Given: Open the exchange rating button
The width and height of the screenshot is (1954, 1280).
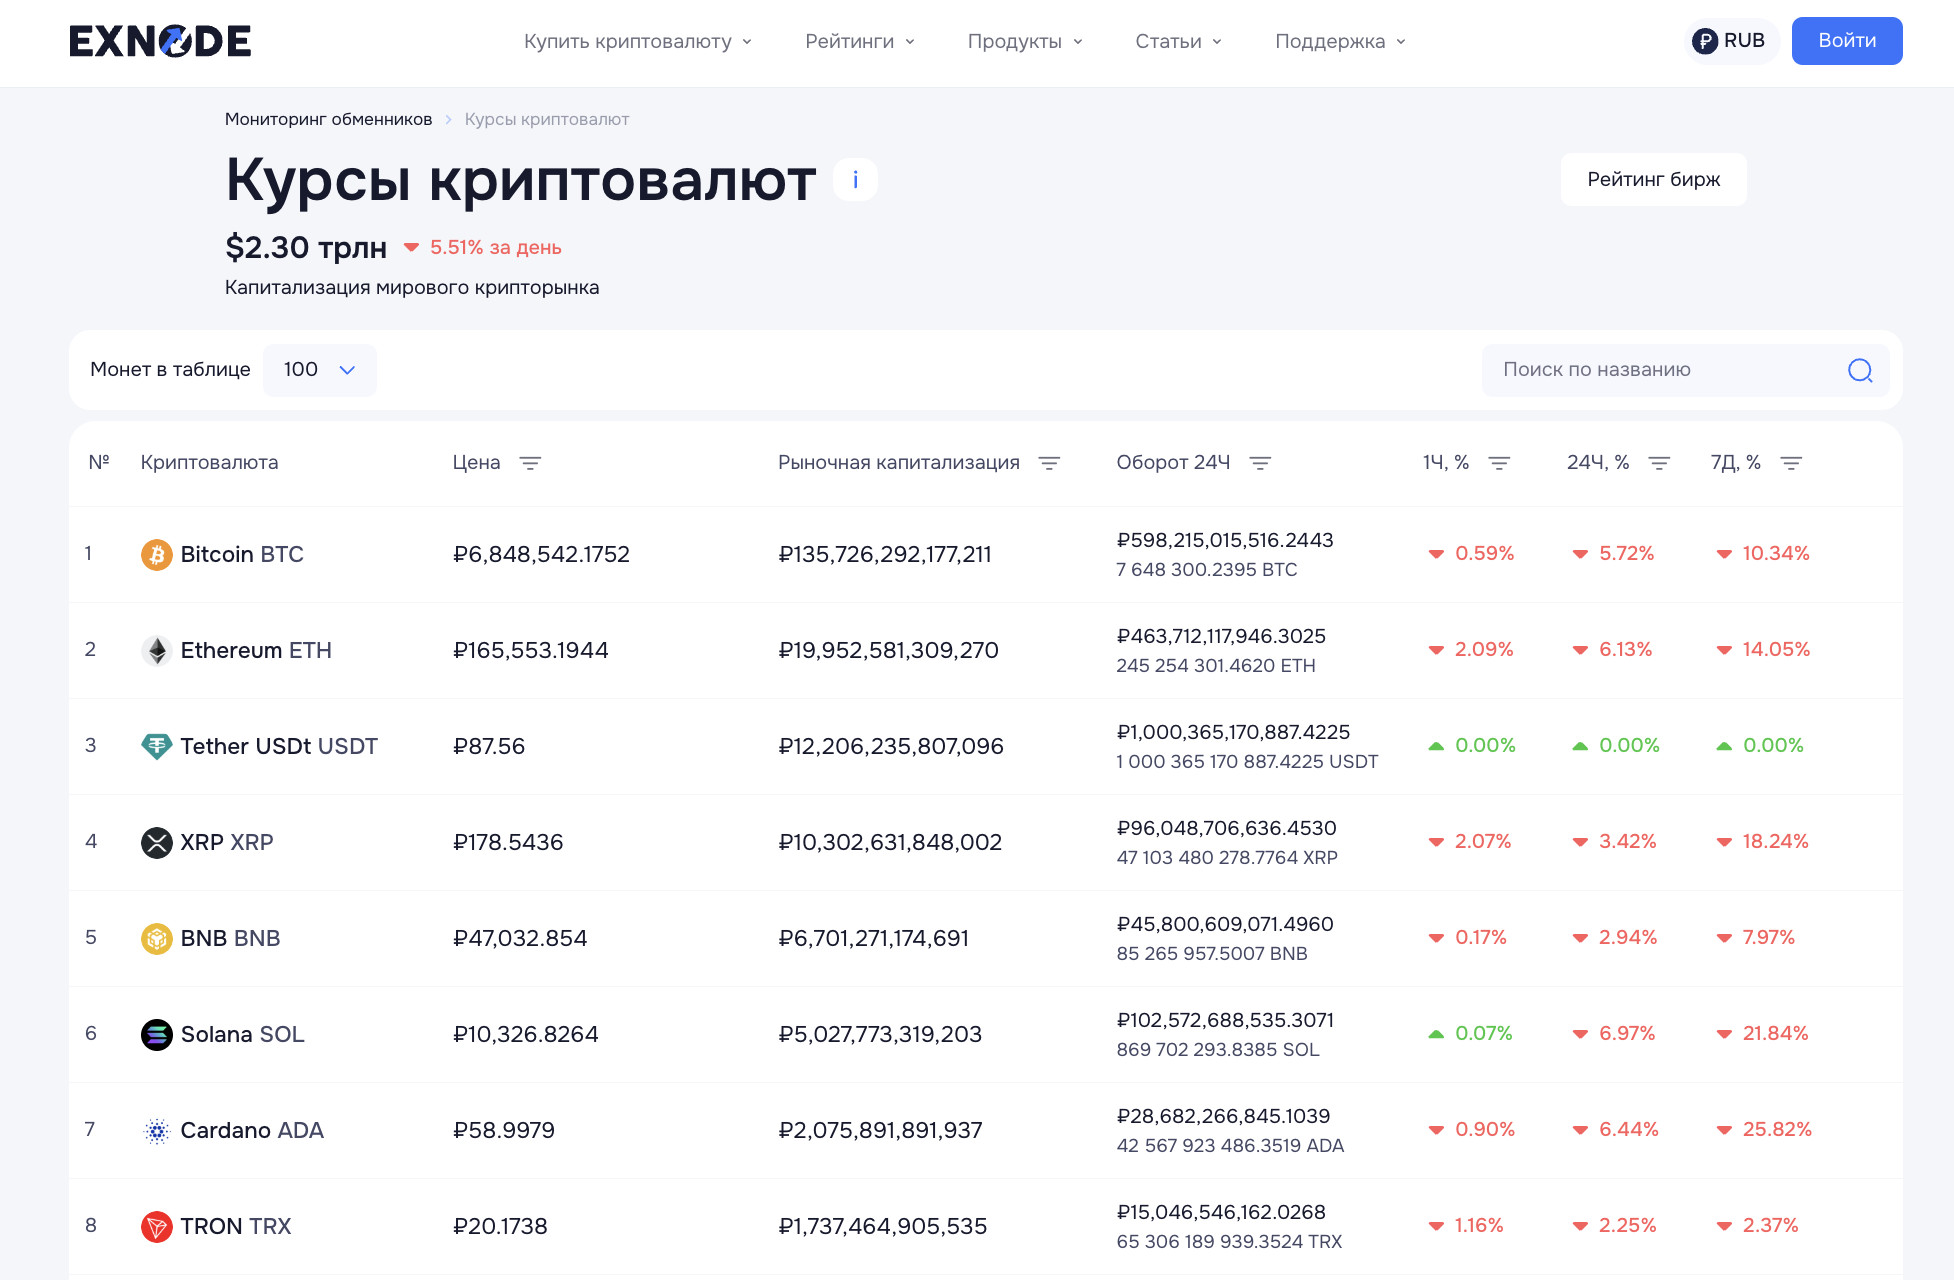Looking at the screenshot, I should click(1653, 180).
